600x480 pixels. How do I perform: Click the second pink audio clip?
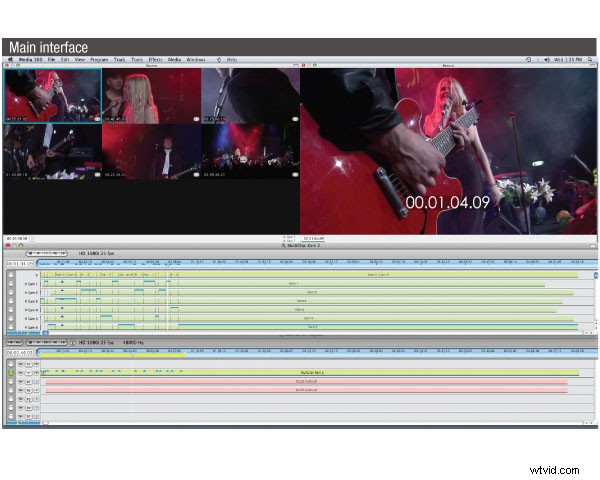coord(307,390)
